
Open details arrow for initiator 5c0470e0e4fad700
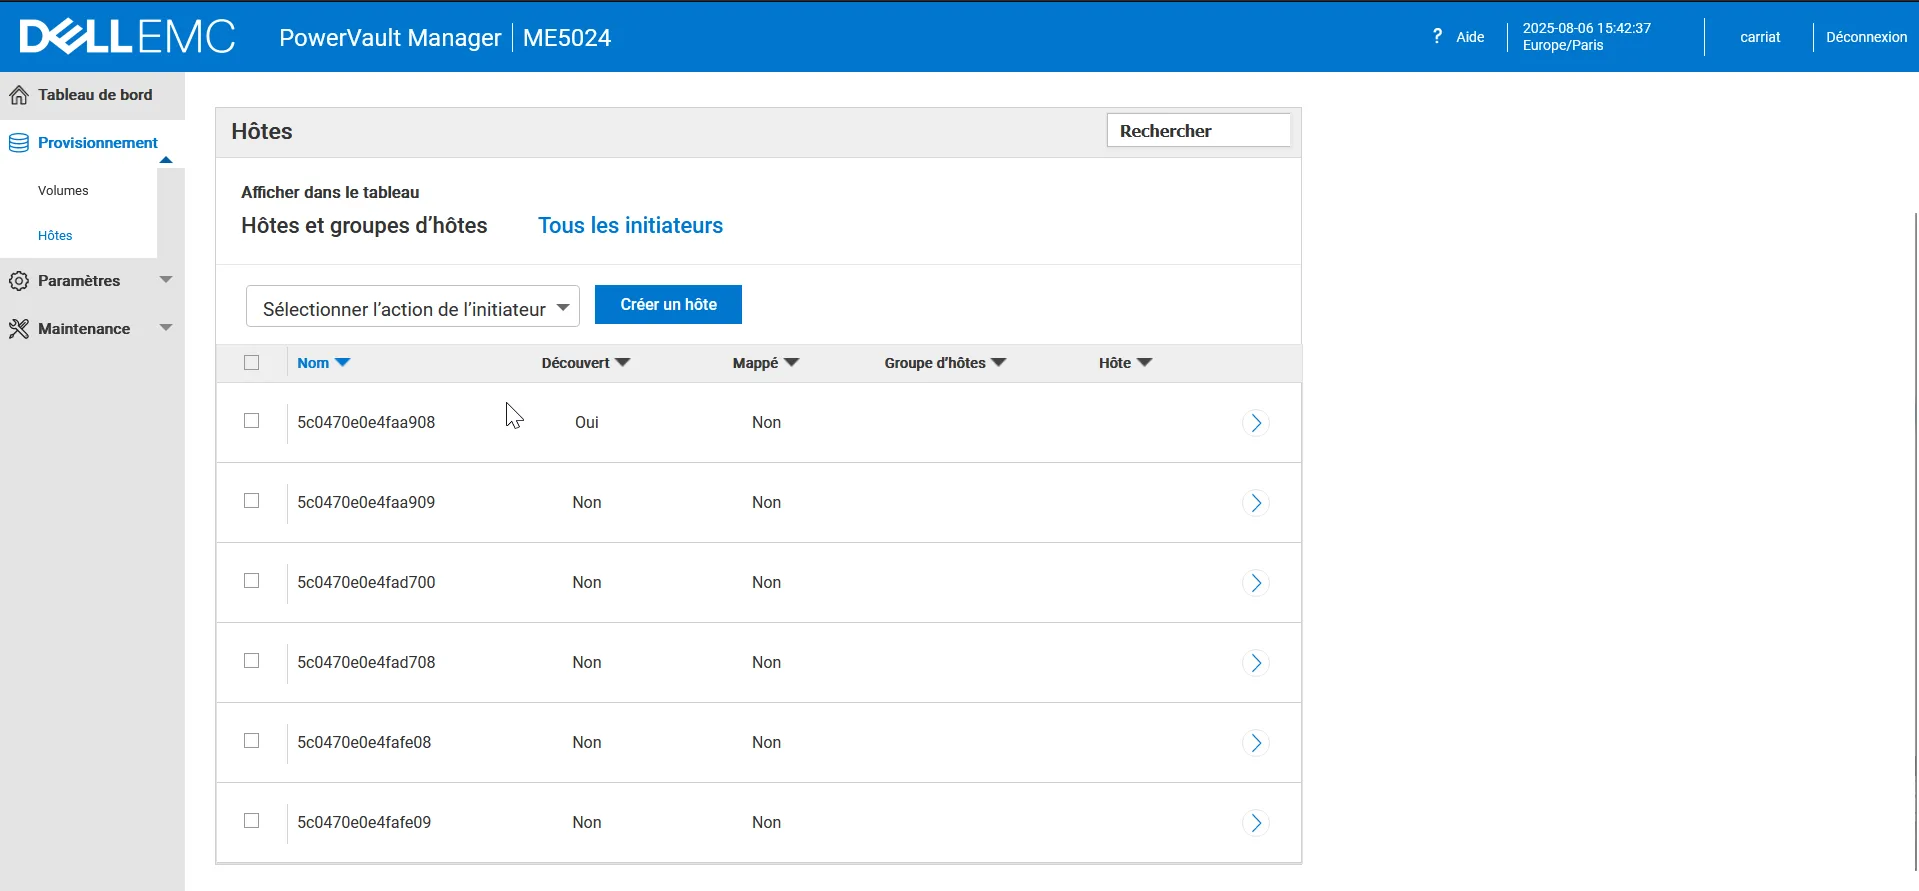1255,583
